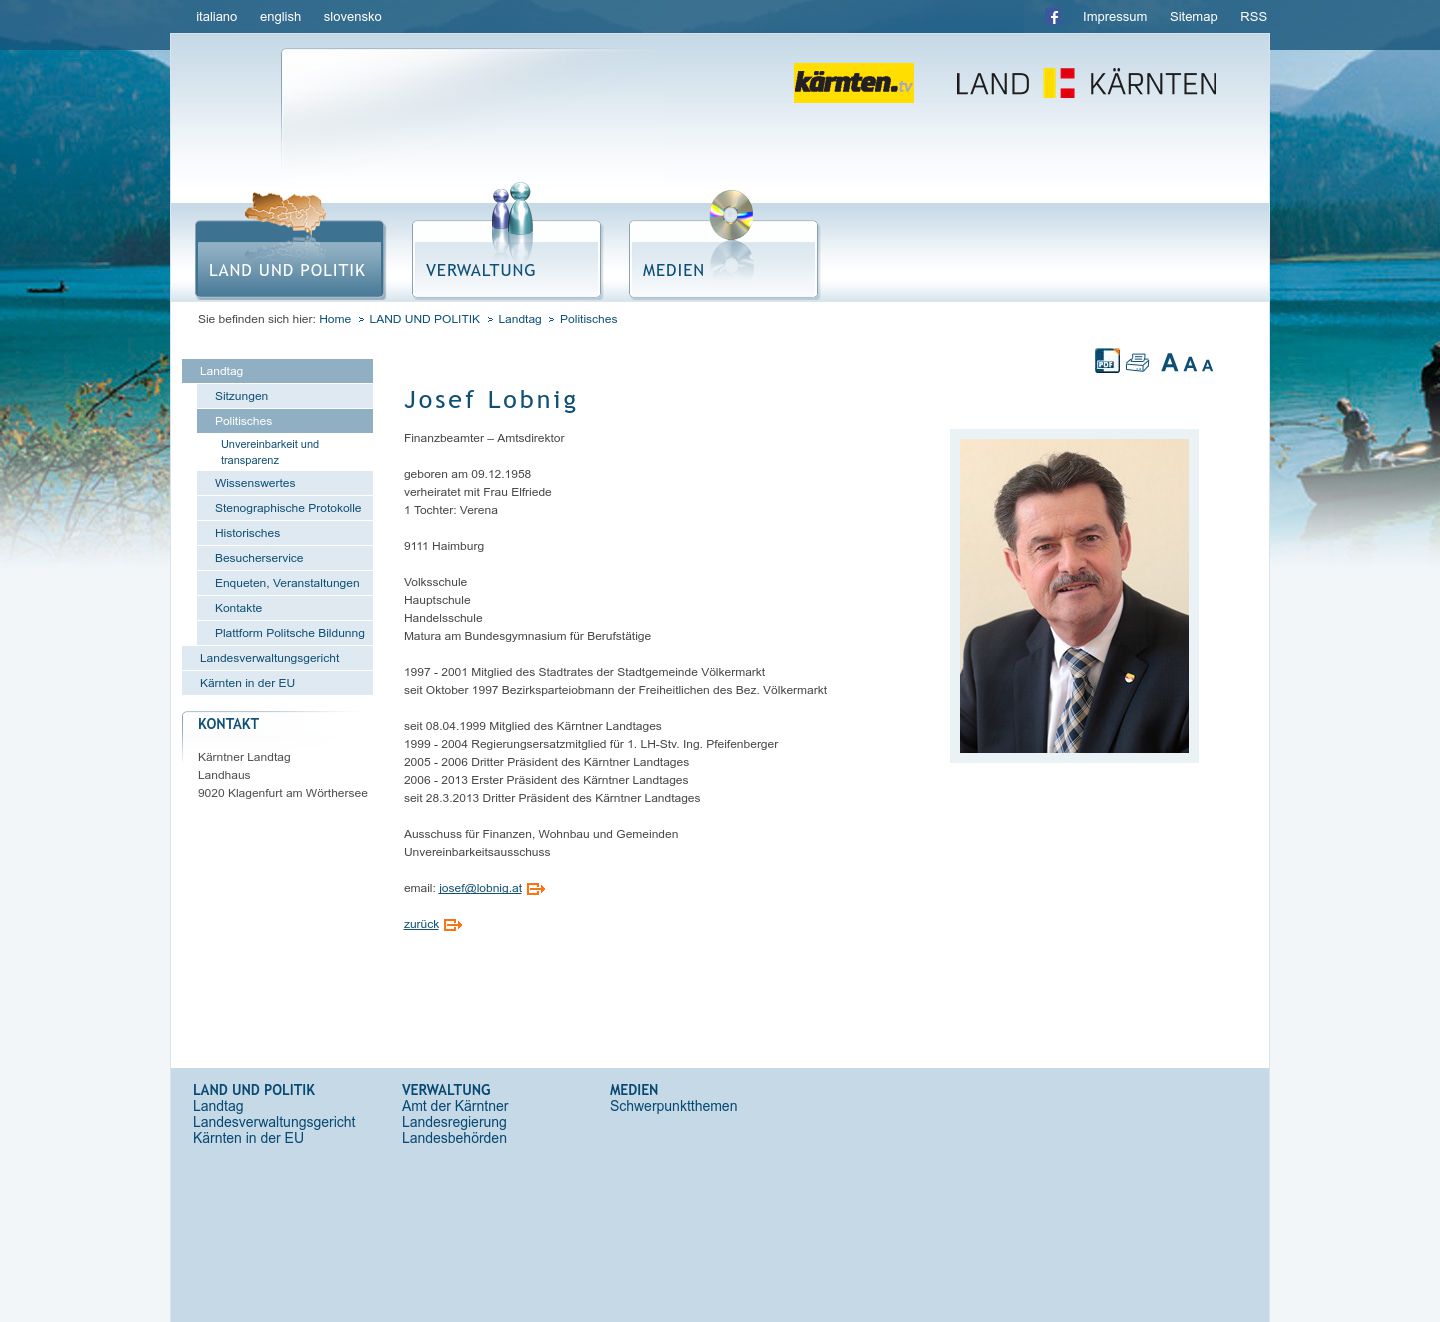
Task: Open the LAND UND POLITIK main tab
Action: click(290, 259)
